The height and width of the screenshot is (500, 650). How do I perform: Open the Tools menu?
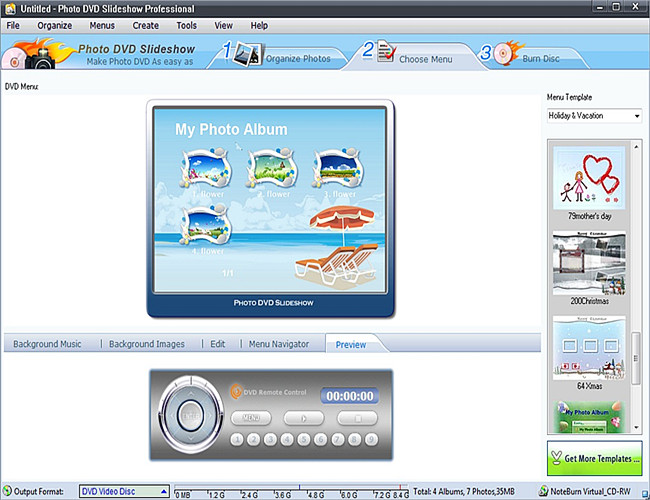coord(187,26)
